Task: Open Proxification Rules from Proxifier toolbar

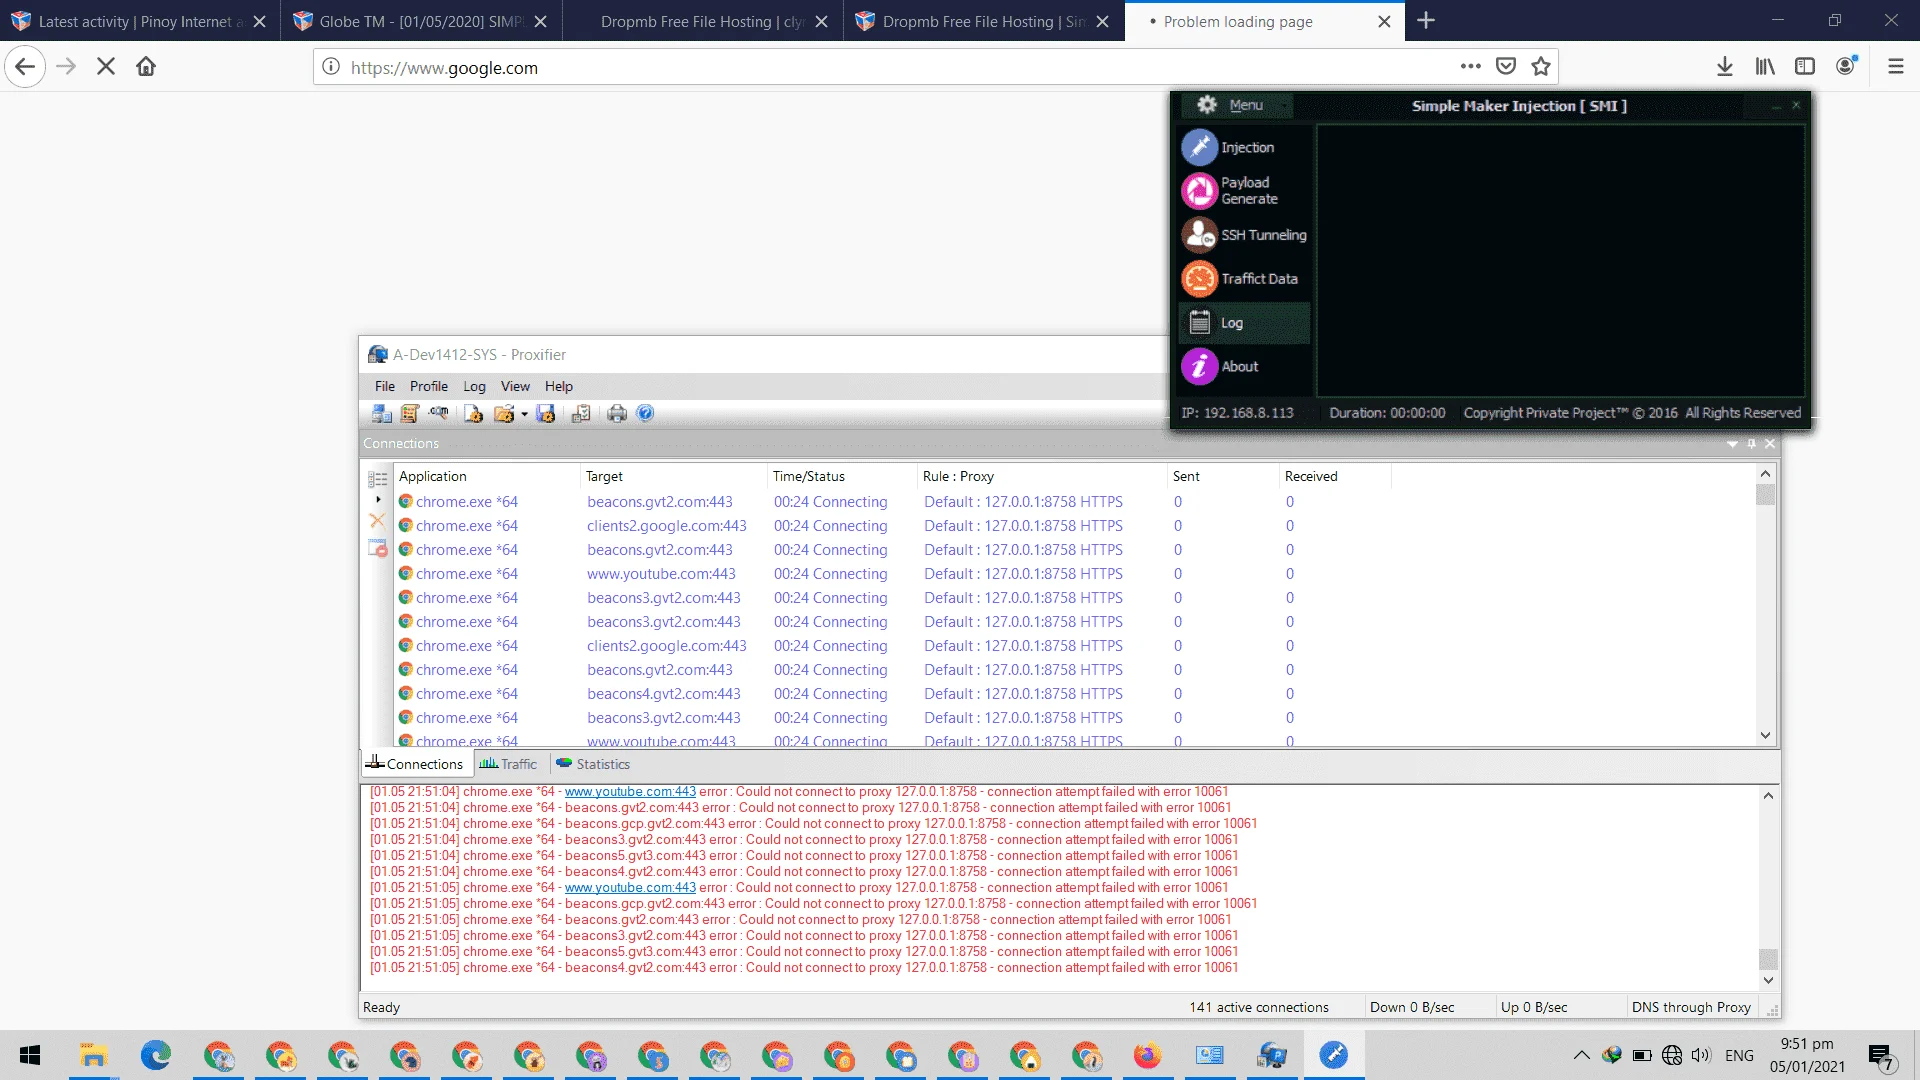Action: click(409, 414)
